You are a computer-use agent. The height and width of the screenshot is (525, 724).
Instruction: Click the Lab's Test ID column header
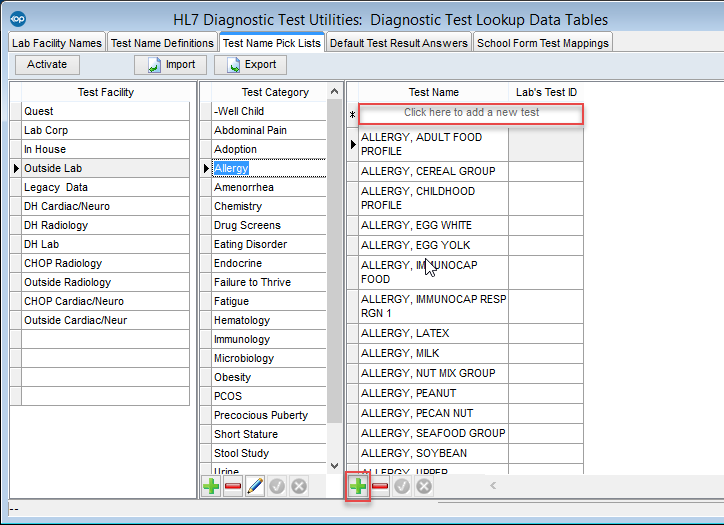tap(546, 92)
